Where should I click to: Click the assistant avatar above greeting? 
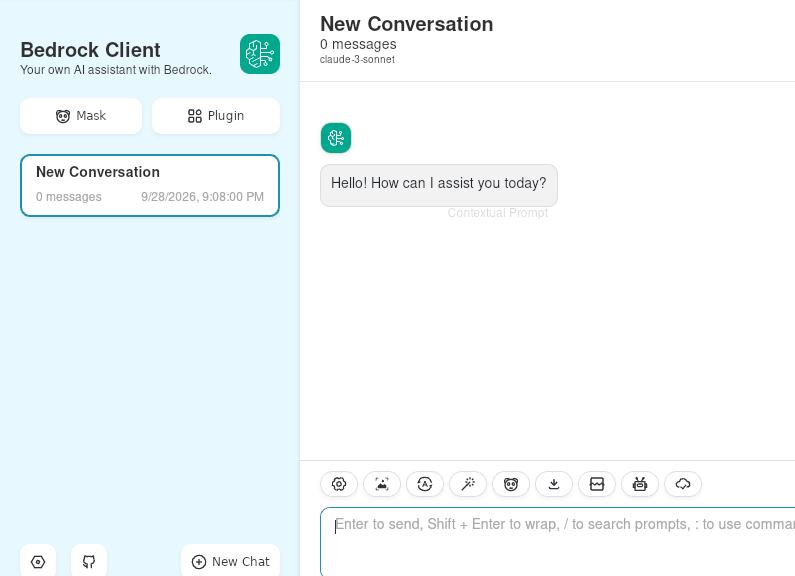336,138
